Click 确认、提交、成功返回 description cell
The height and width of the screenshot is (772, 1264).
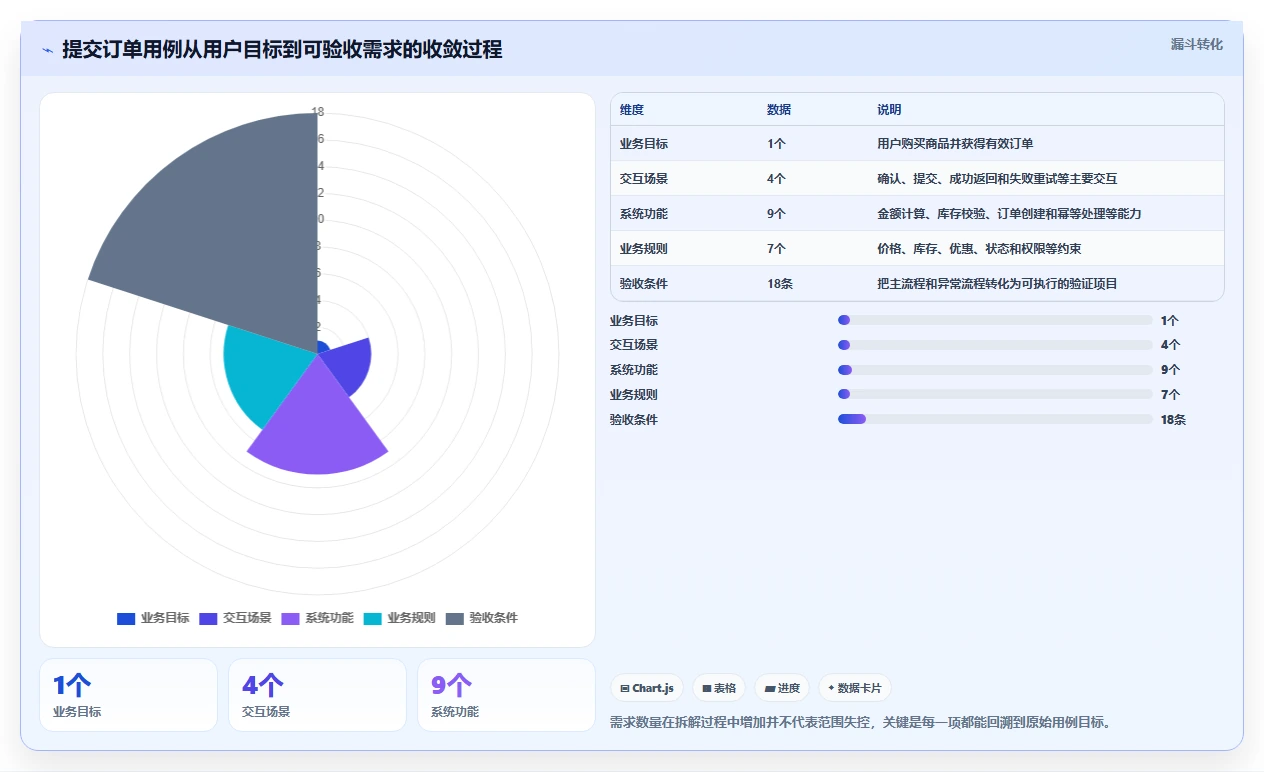(997, 179)
